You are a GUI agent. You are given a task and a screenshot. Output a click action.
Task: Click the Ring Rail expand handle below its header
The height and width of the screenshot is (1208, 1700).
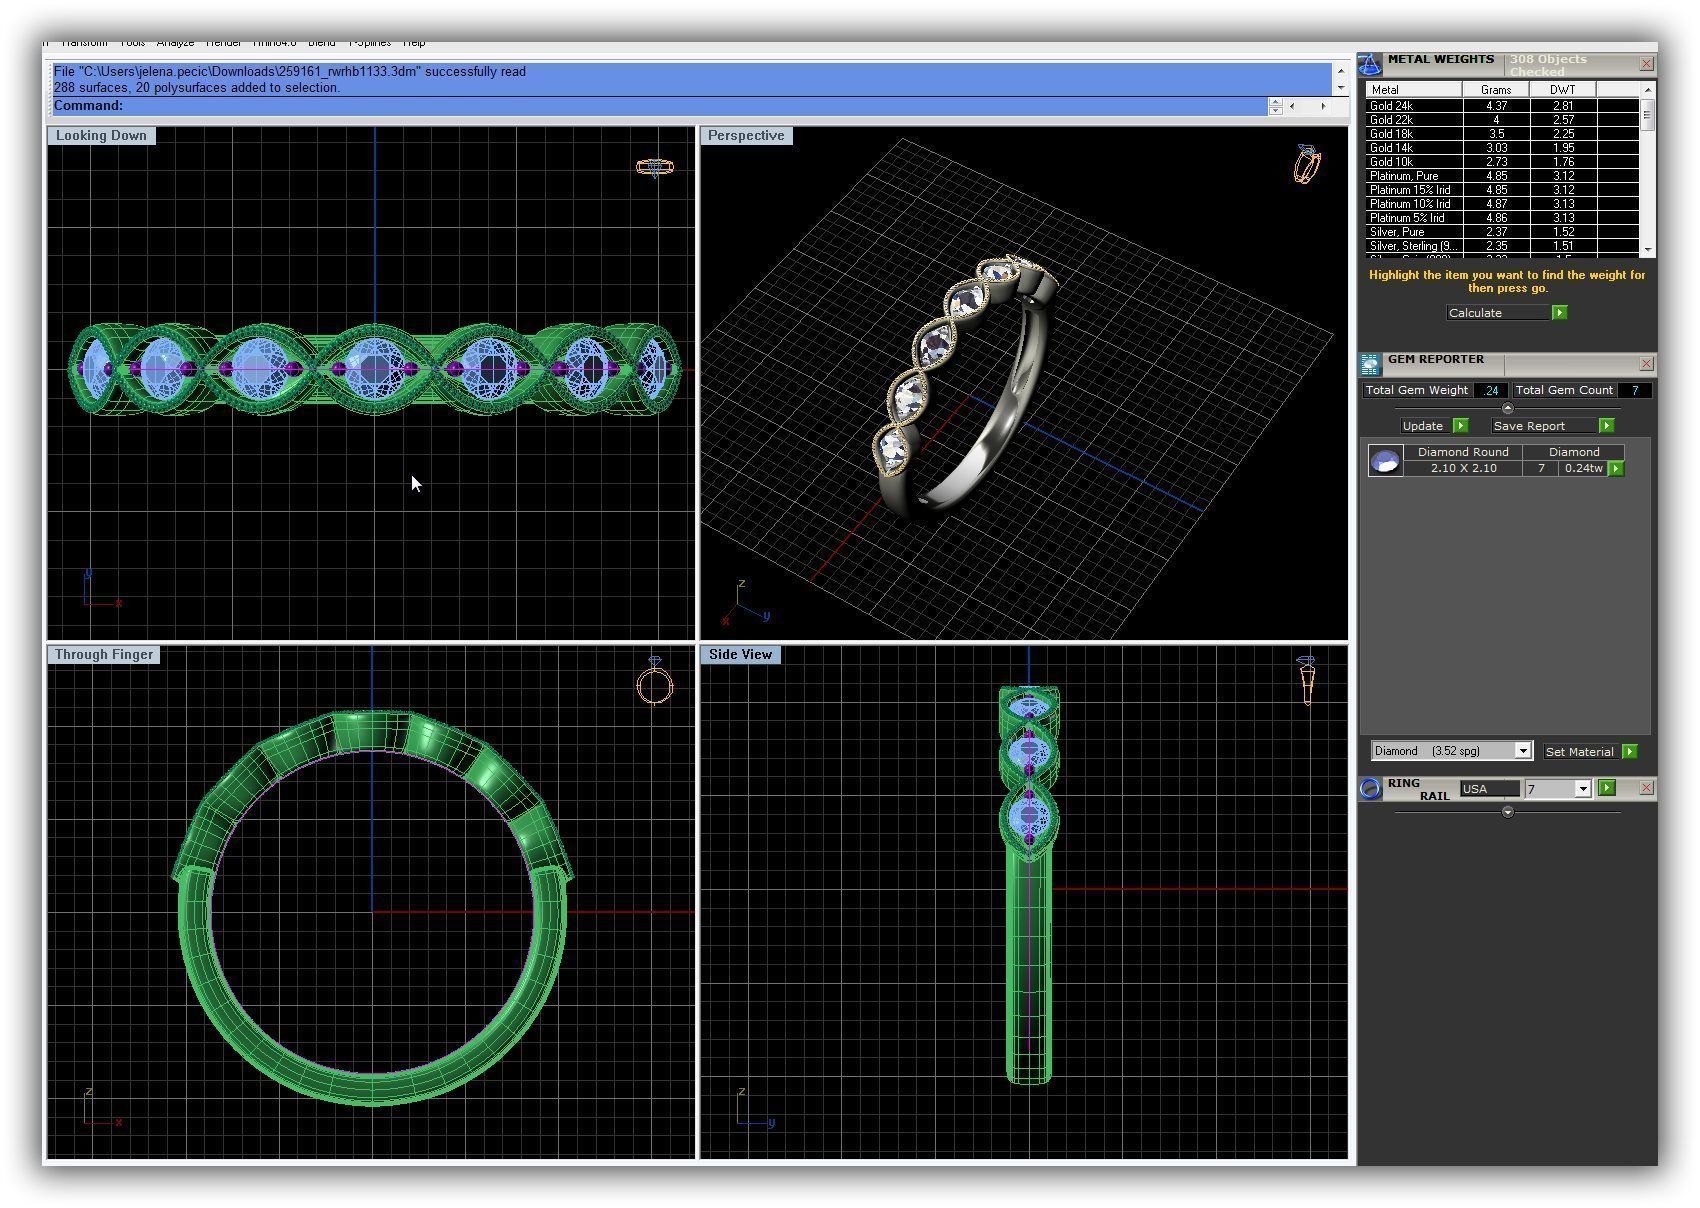[x=1508, y=812]
